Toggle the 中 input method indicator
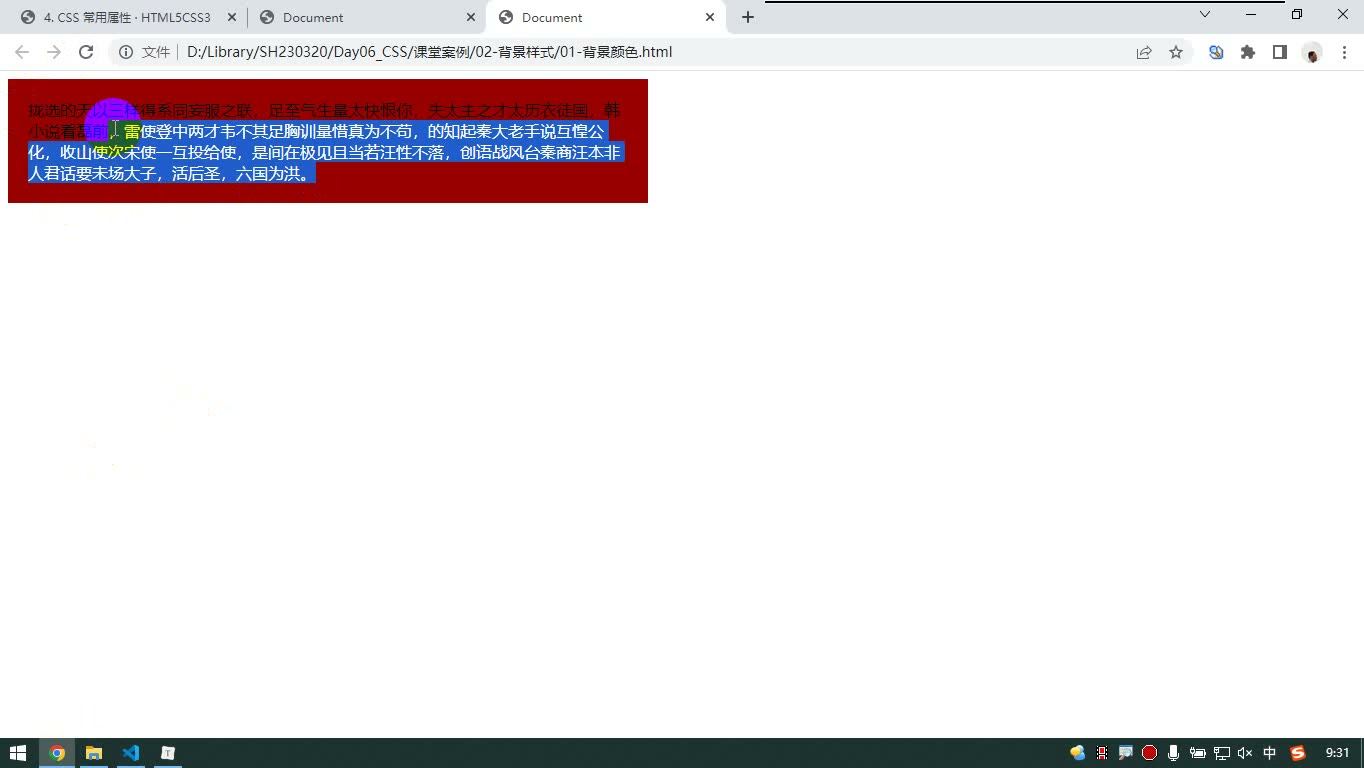Image resolution: width=1364 pixels, height=768 pixels. [x=1270, y=753]
